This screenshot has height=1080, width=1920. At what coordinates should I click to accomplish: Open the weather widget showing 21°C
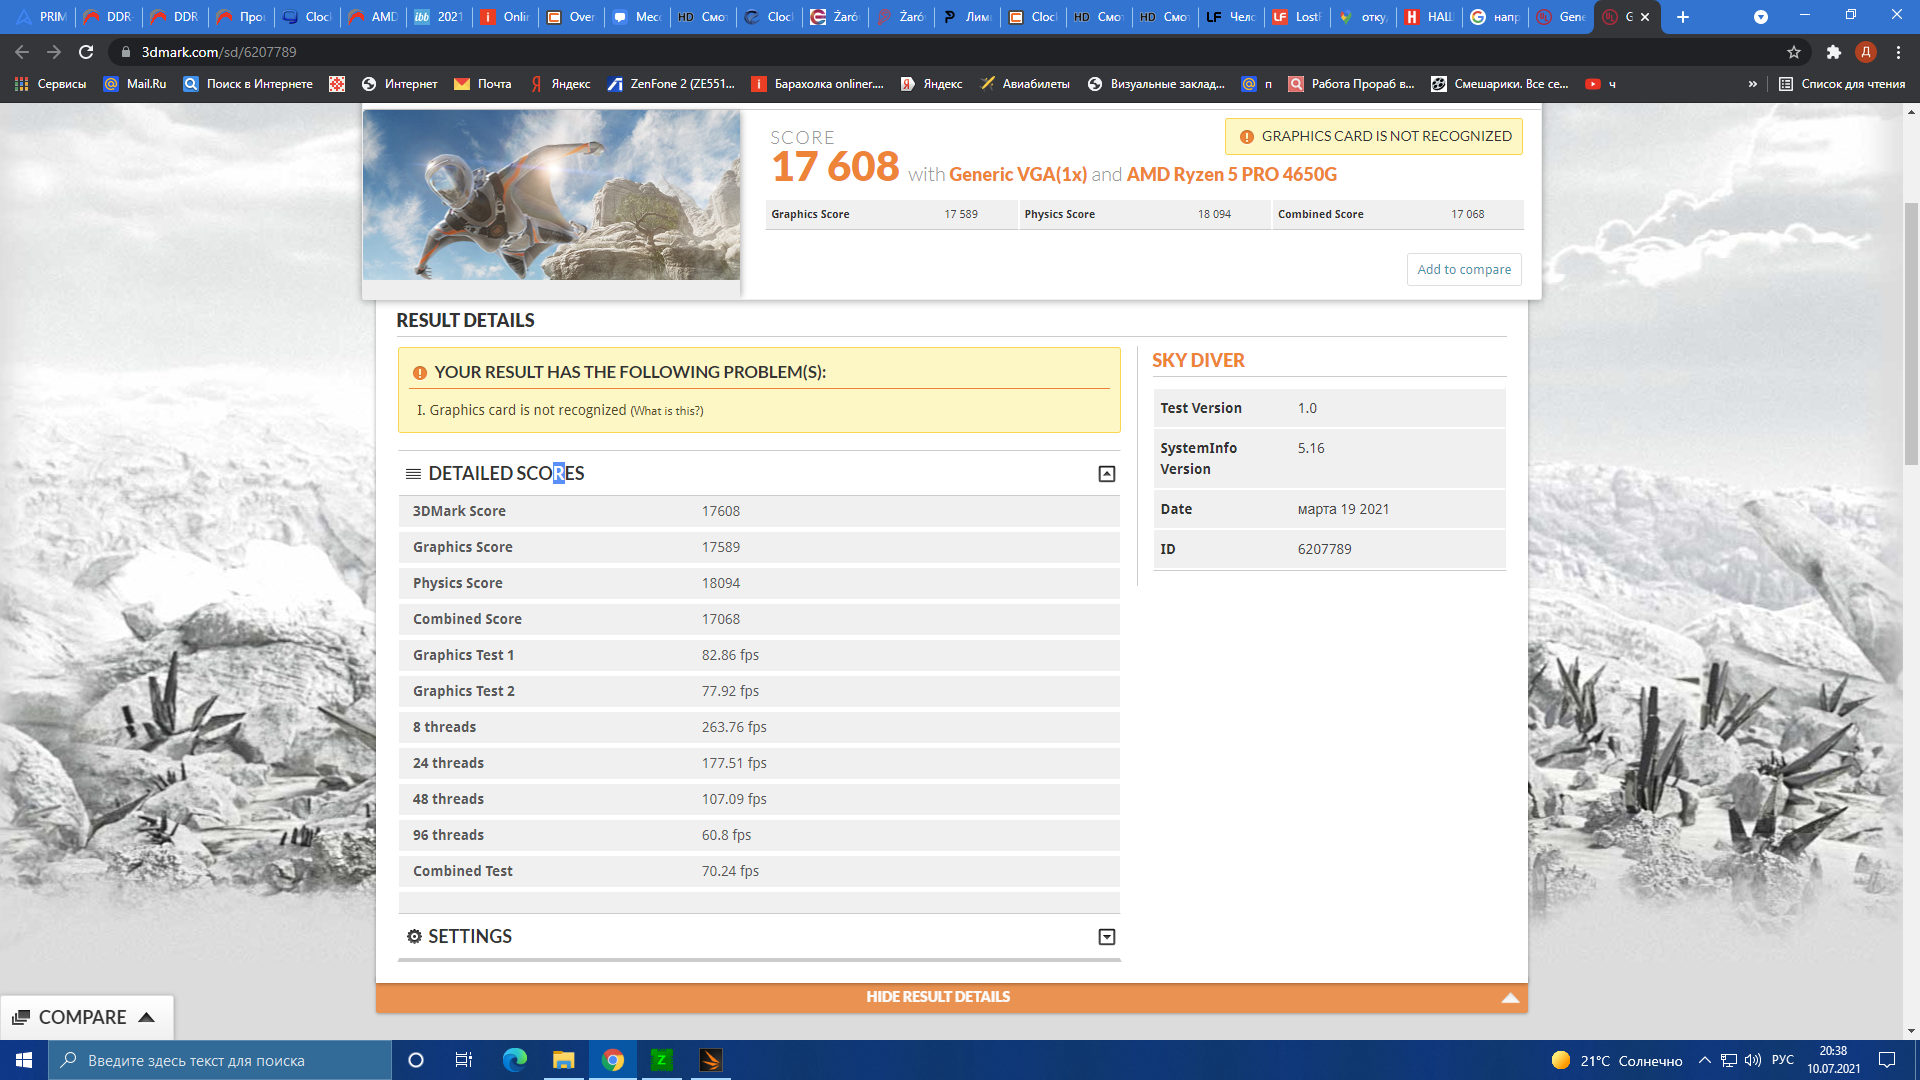pos(1617,1060)
